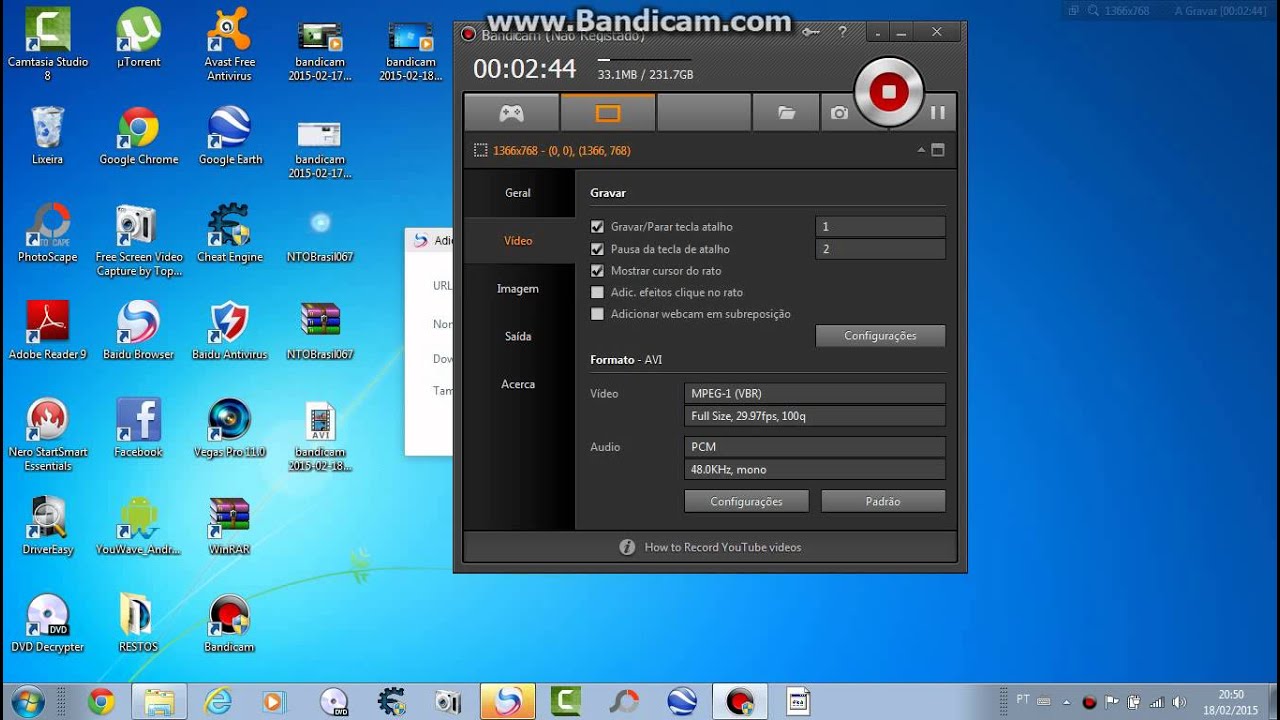Select the Facebook desktop shortcut
The width and height of the screenshot is (1280, 720).
[138, 428]
